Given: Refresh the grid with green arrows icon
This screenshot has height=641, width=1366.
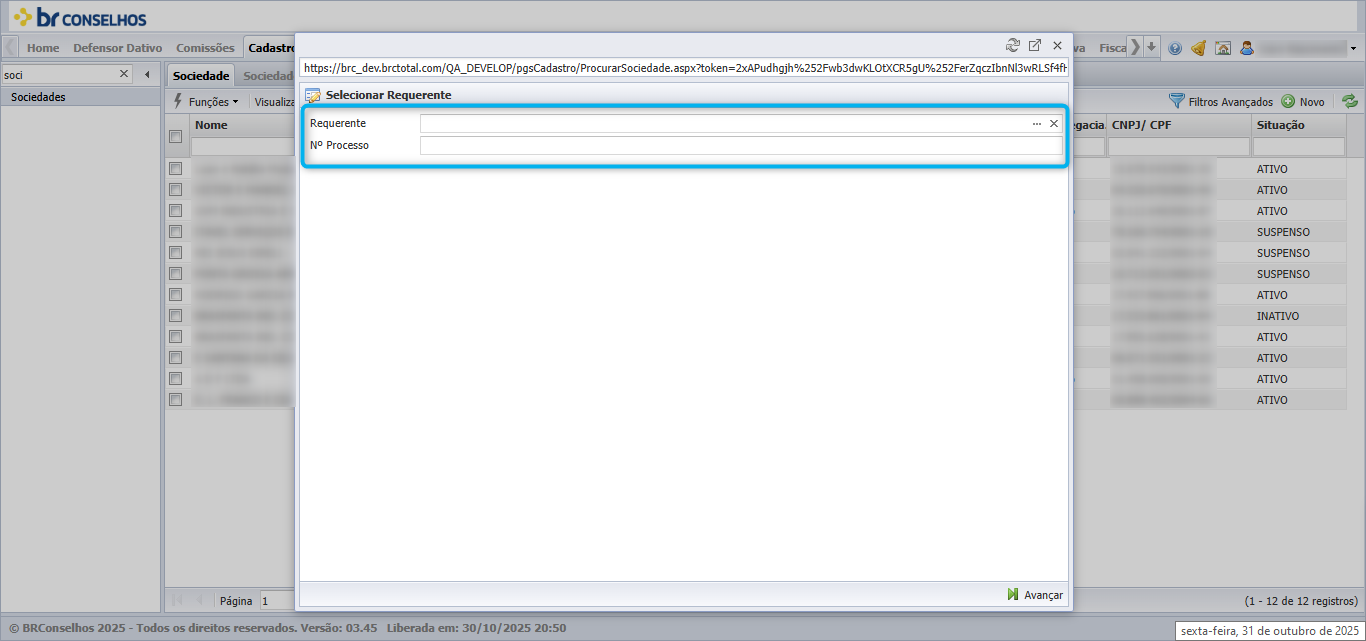Looking at the screenshot, I should point(1350,101).
